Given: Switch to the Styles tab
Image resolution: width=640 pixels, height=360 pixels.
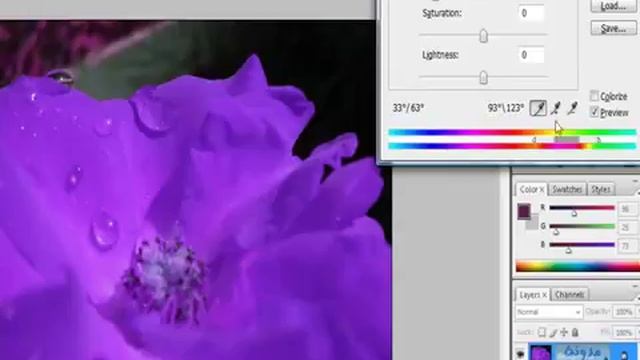Looking at the screenshot, I should click(x=600, y=189).
